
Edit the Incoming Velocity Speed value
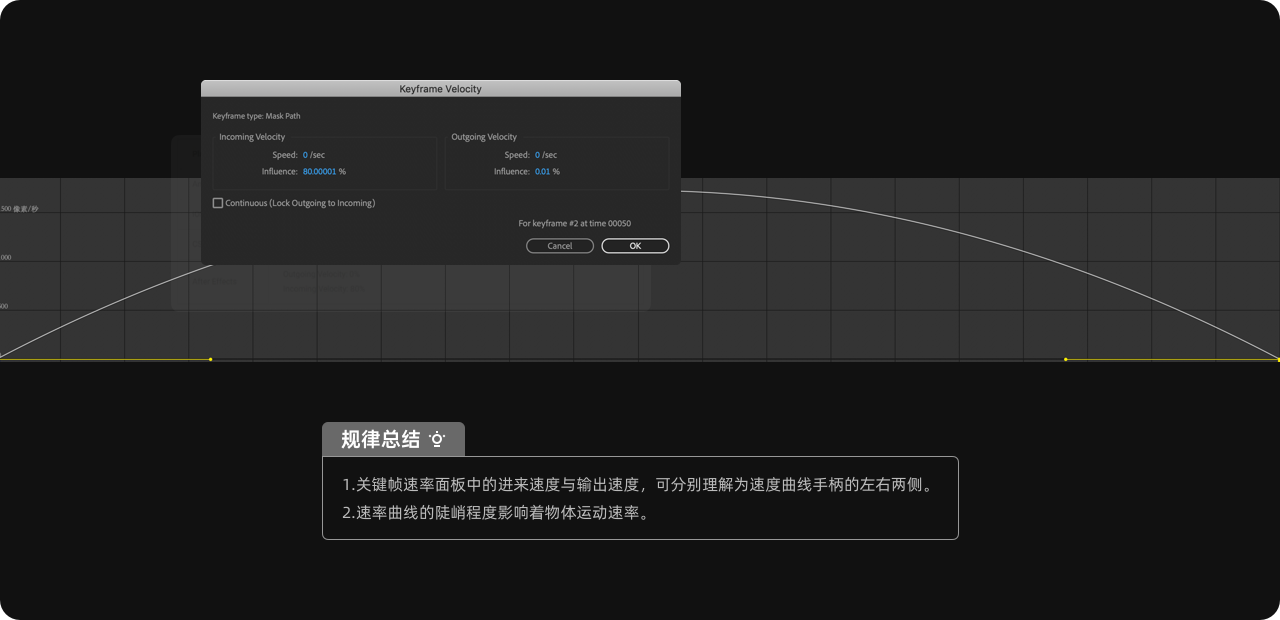(305, 155)
